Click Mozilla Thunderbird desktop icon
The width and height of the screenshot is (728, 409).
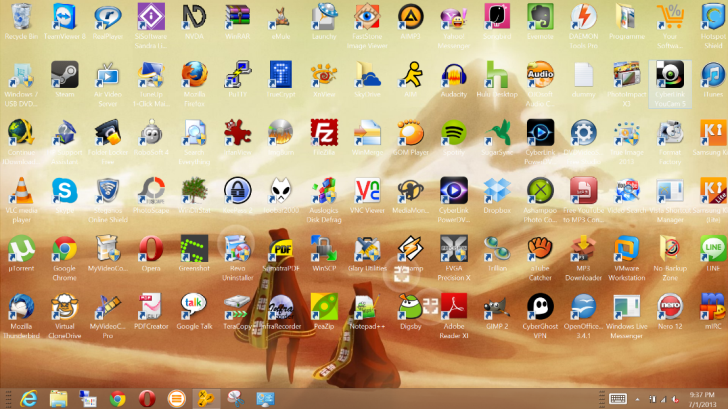[21, 307]
